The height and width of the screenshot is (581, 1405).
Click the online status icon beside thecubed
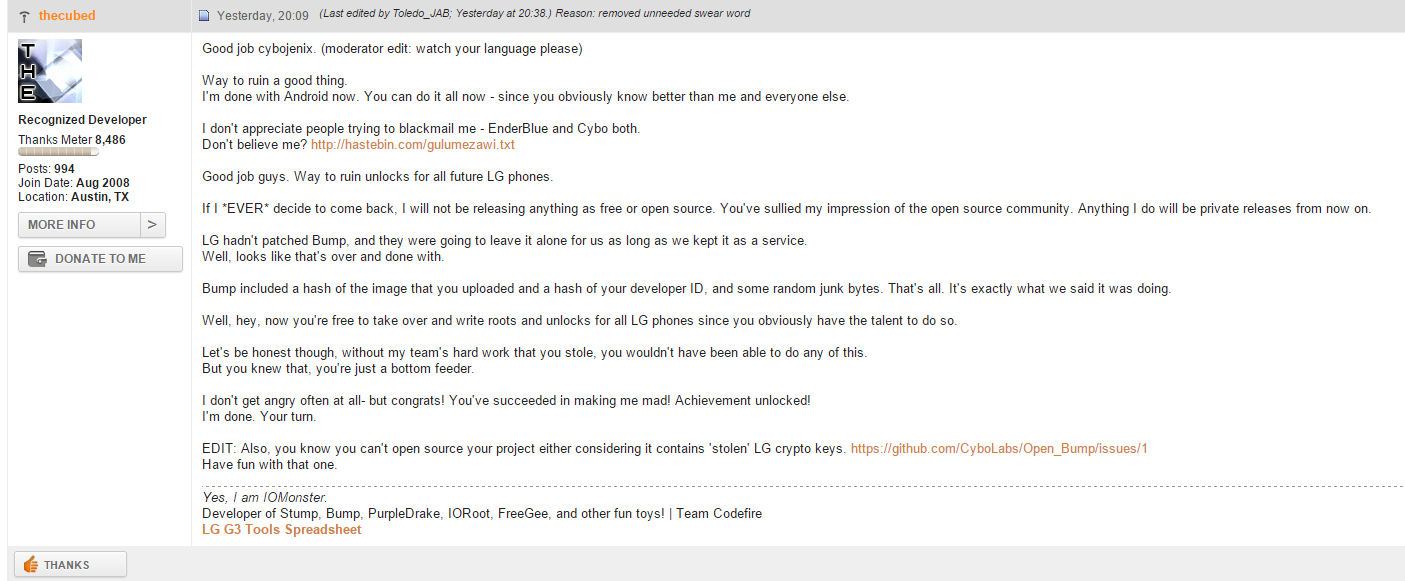[24, 16]
